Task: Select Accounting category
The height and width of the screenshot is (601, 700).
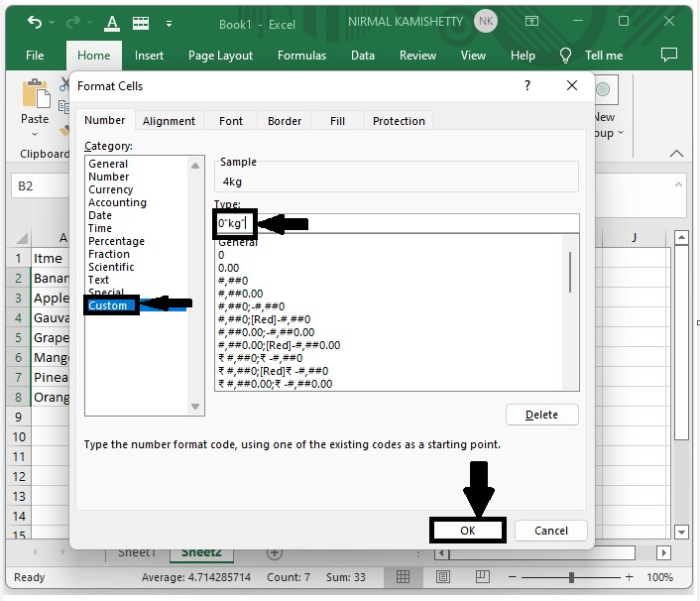Action: point(117,203)
